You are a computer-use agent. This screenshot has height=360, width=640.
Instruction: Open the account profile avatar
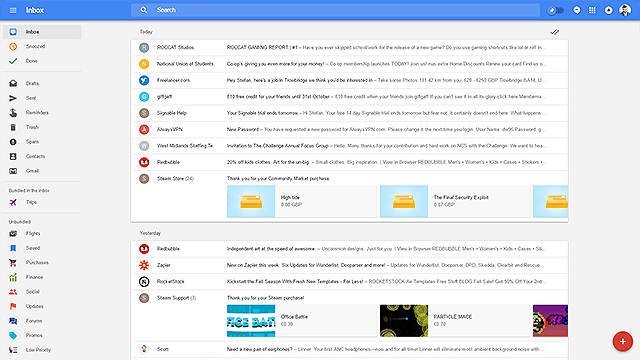pyautogui.click(x=625, y=10)
